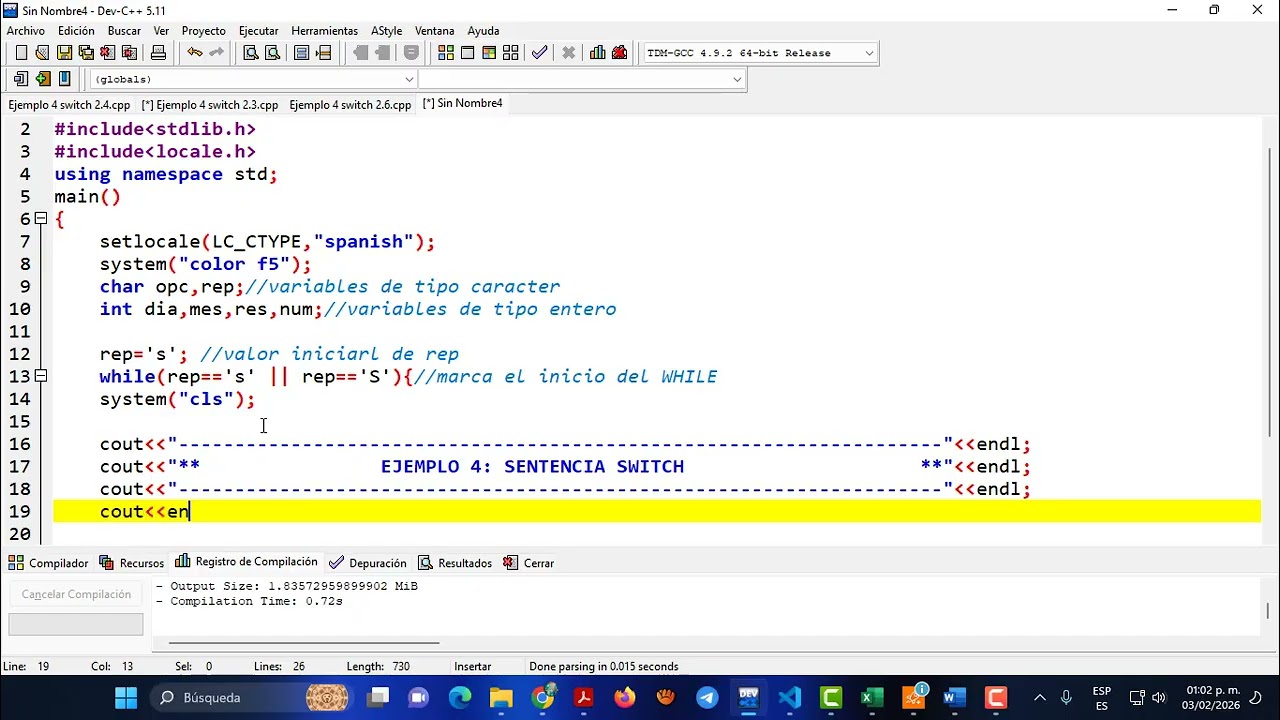Show hidden system tray icons chevron
The image size is (1280, 720).
(x=1039, y=697)
